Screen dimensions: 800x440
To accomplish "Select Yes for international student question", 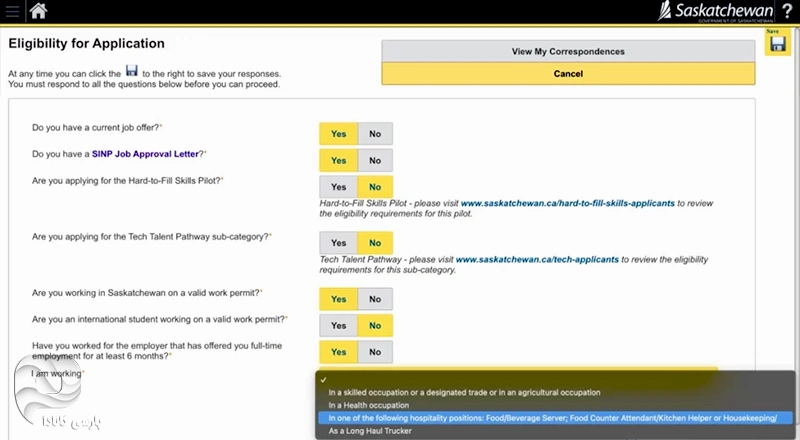I will 338,325.
